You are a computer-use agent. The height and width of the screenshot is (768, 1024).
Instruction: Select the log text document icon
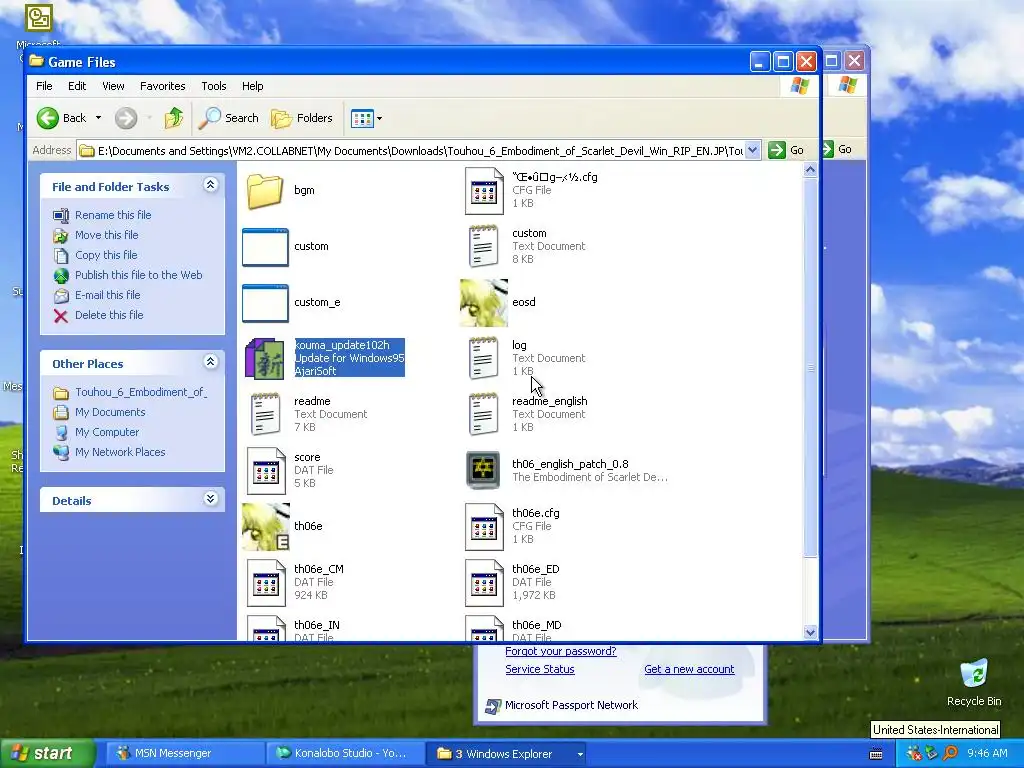point(484,358)
